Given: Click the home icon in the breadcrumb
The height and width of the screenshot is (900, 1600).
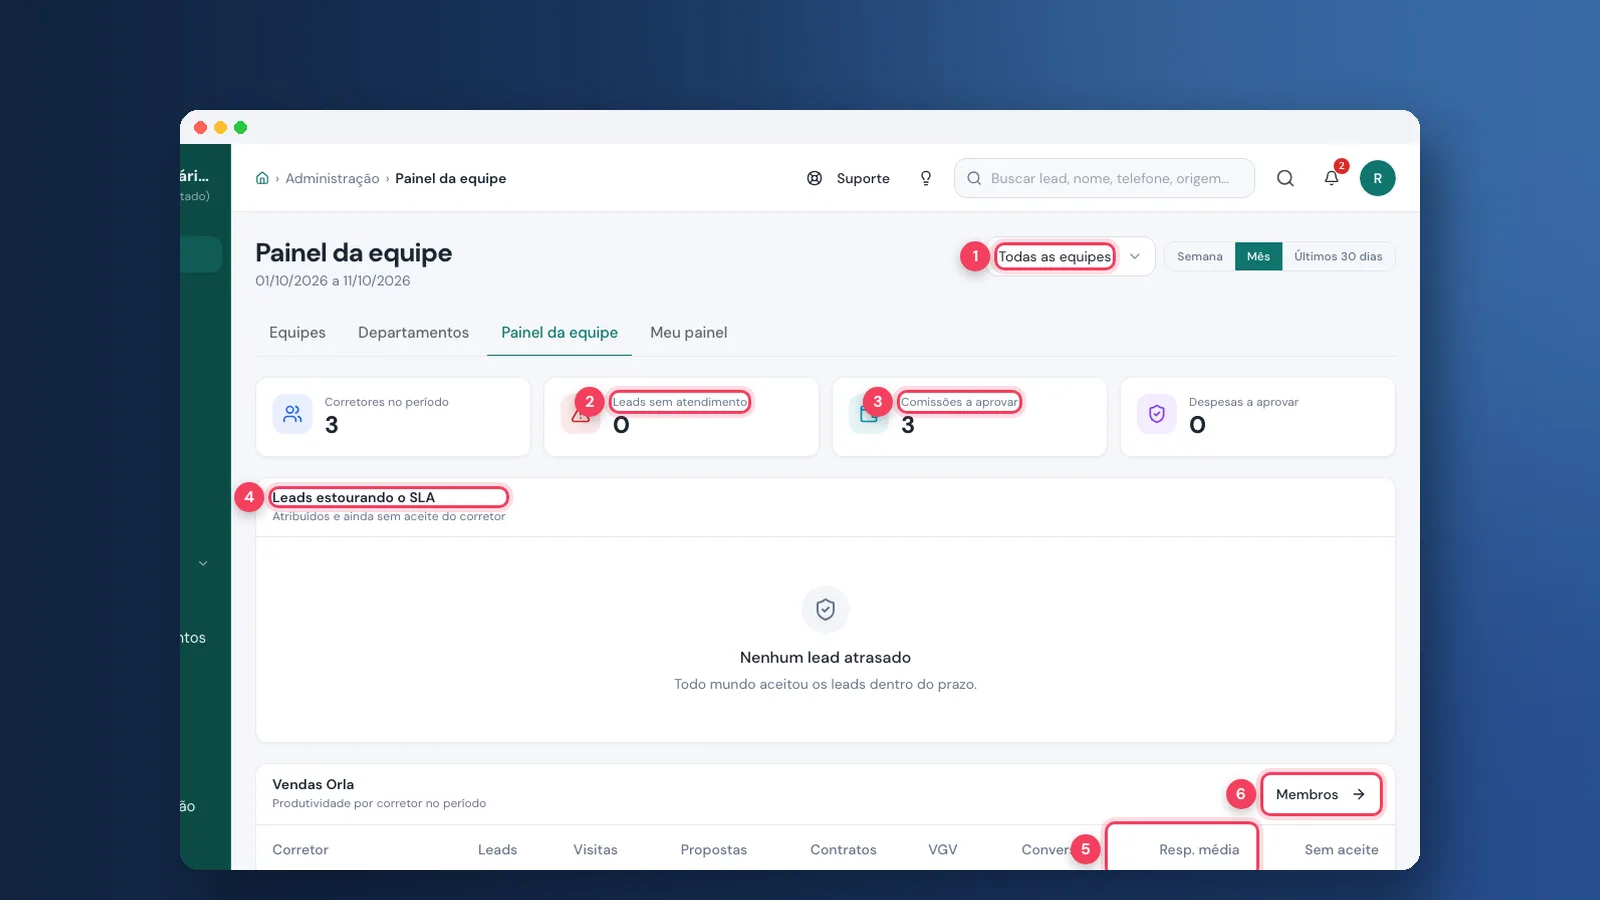Looking at the screenshot, I should (262, 178).
